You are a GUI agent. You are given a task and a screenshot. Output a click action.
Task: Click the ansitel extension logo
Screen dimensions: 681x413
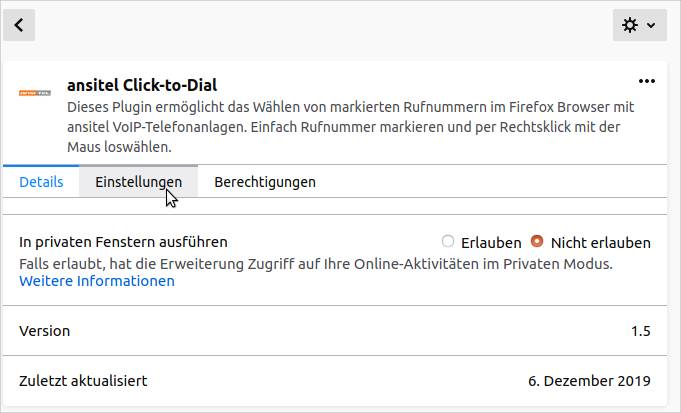[x=35, y=92]
